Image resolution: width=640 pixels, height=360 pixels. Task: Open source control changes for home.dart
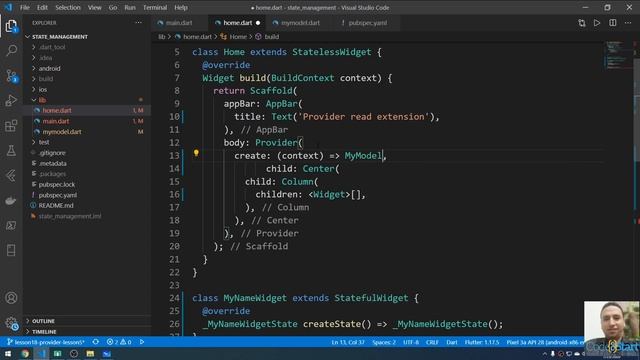[582, 23]
